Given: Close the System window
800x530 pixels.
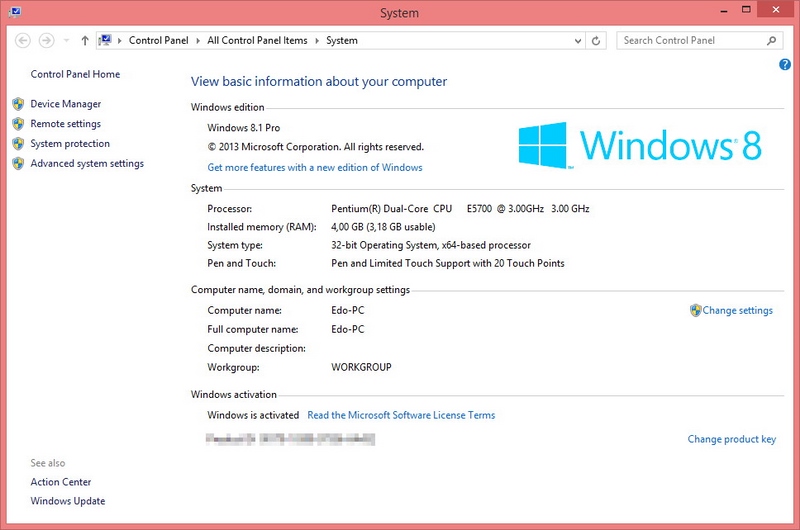Looking at the screenshot, I should pos(776,10).
